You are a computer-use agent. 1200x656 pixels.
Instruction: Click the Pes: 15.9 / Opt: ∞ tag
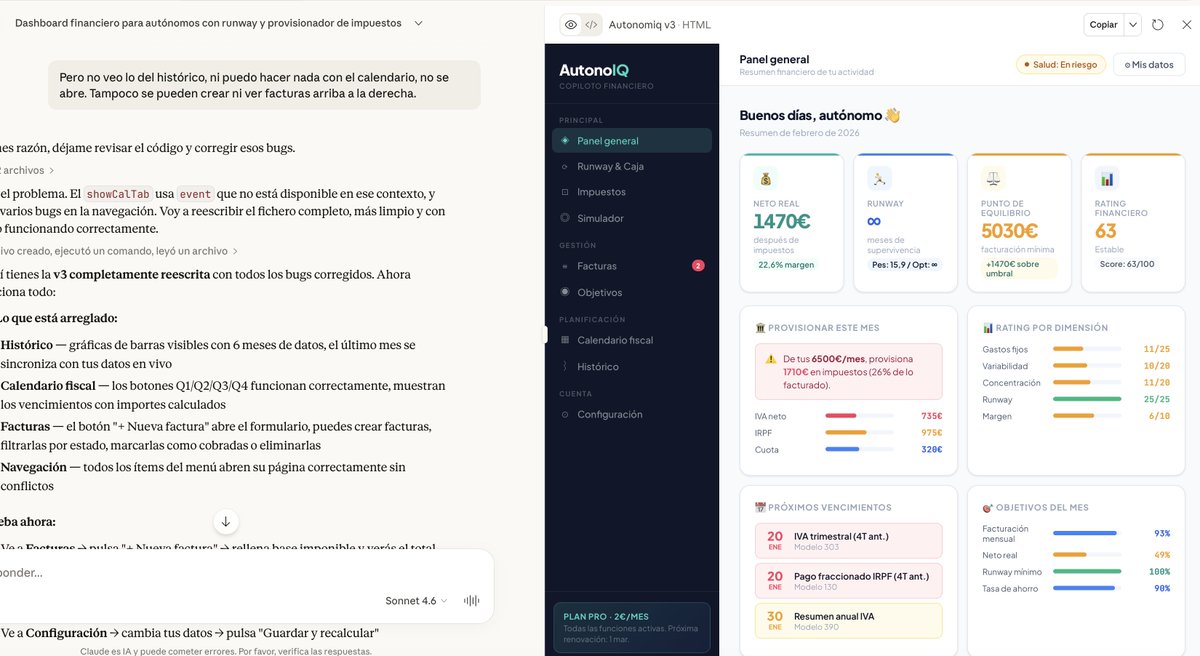(x=904, y=265)
